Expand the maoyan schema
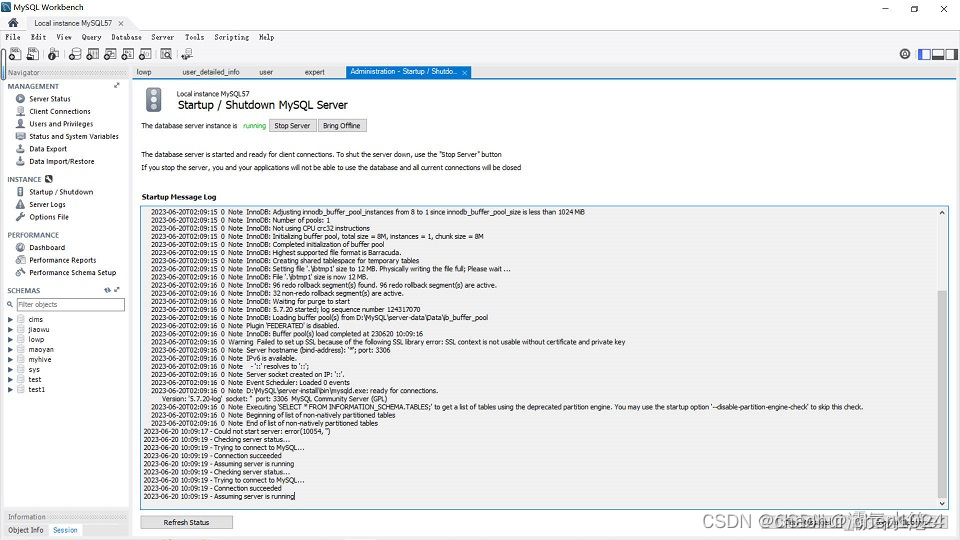 pyautogui.click(x=10, y=350)
